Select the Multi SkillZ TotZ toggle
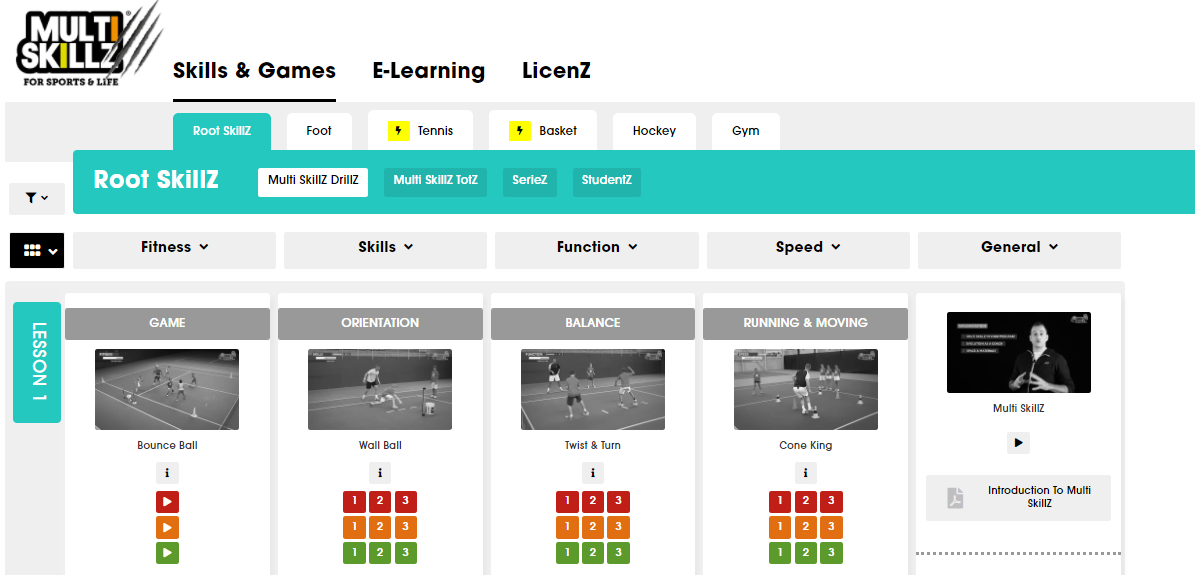Viewport: 1195px width, 575px height. (435, 181)
